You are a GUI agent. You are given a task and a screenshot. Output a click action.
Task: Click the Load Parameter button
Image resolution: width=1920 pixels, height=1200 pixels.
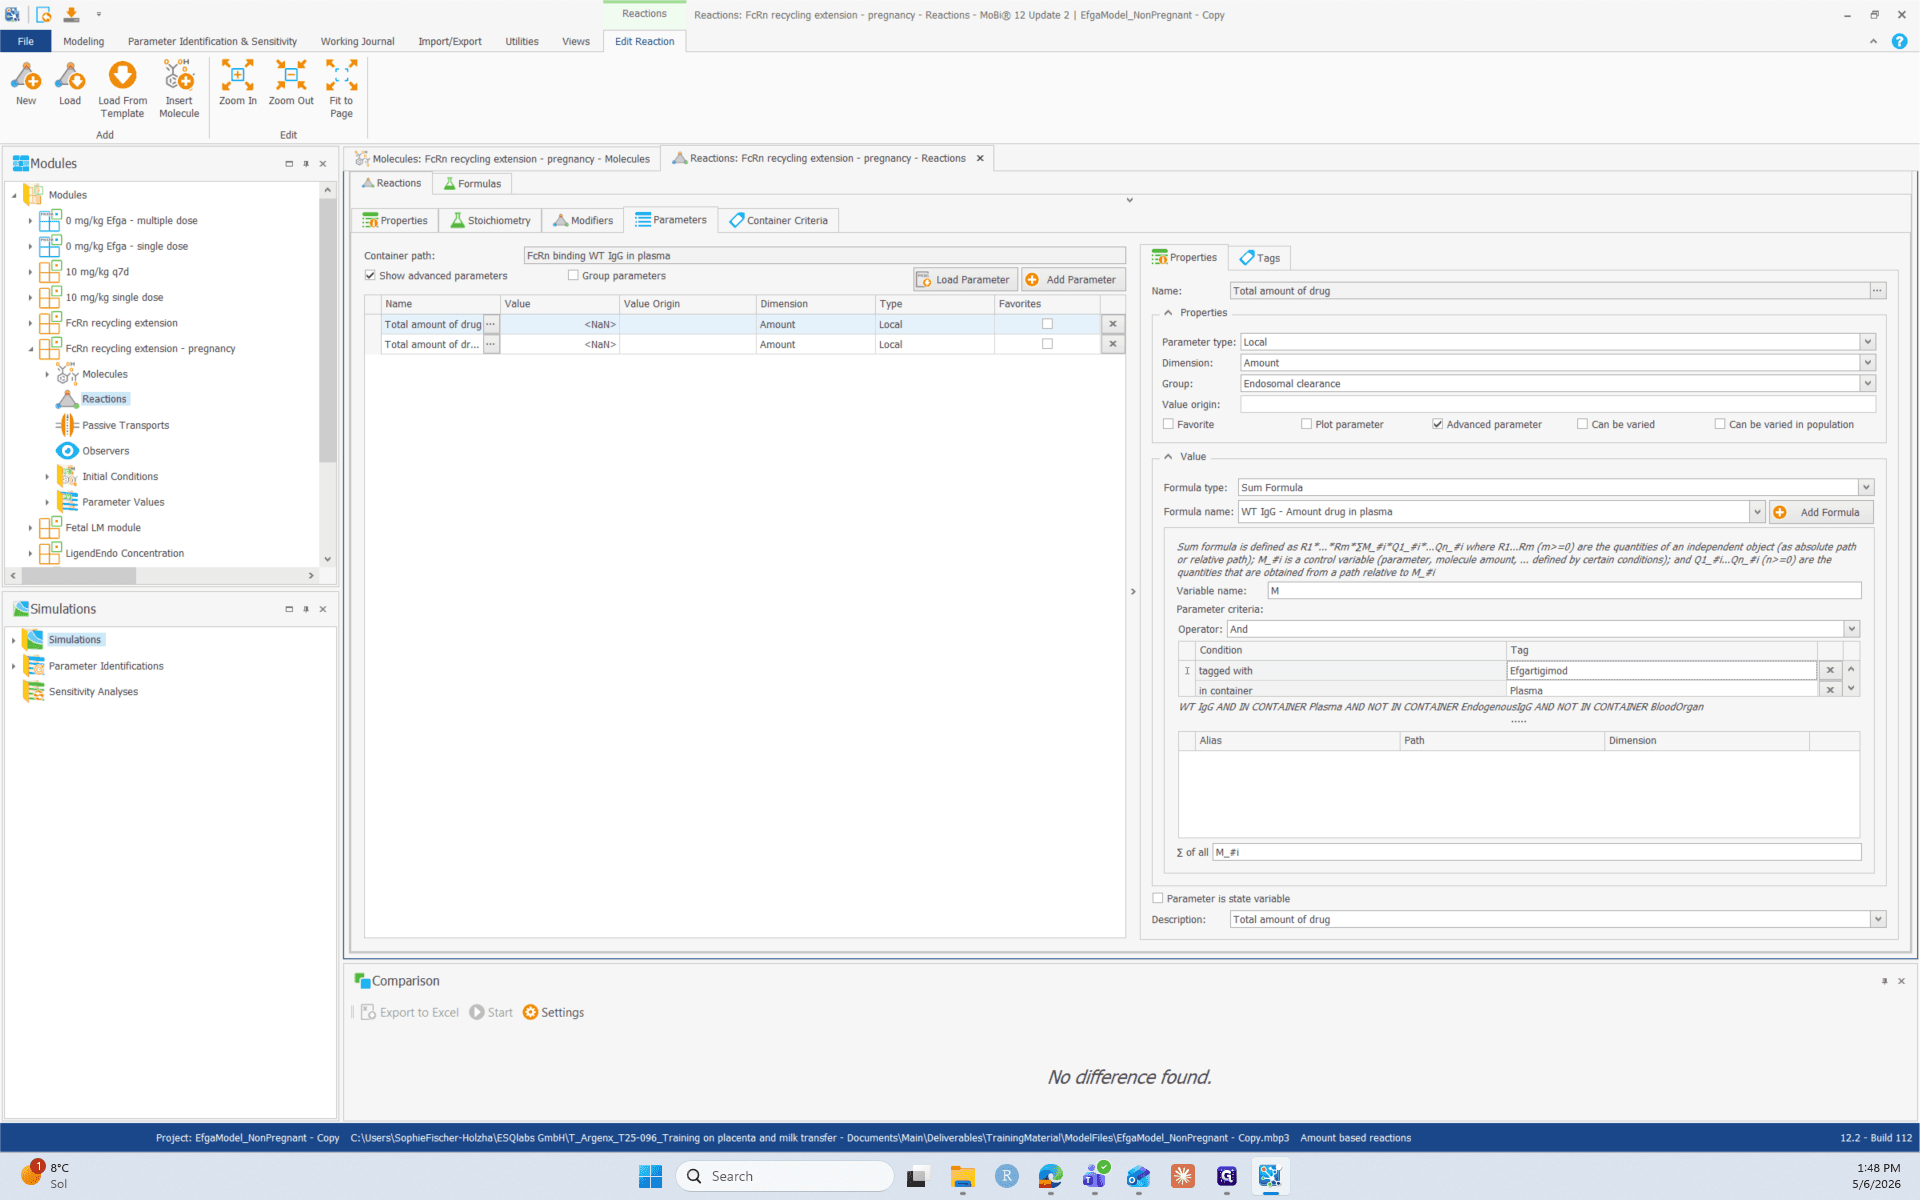[x=964, y=280]
